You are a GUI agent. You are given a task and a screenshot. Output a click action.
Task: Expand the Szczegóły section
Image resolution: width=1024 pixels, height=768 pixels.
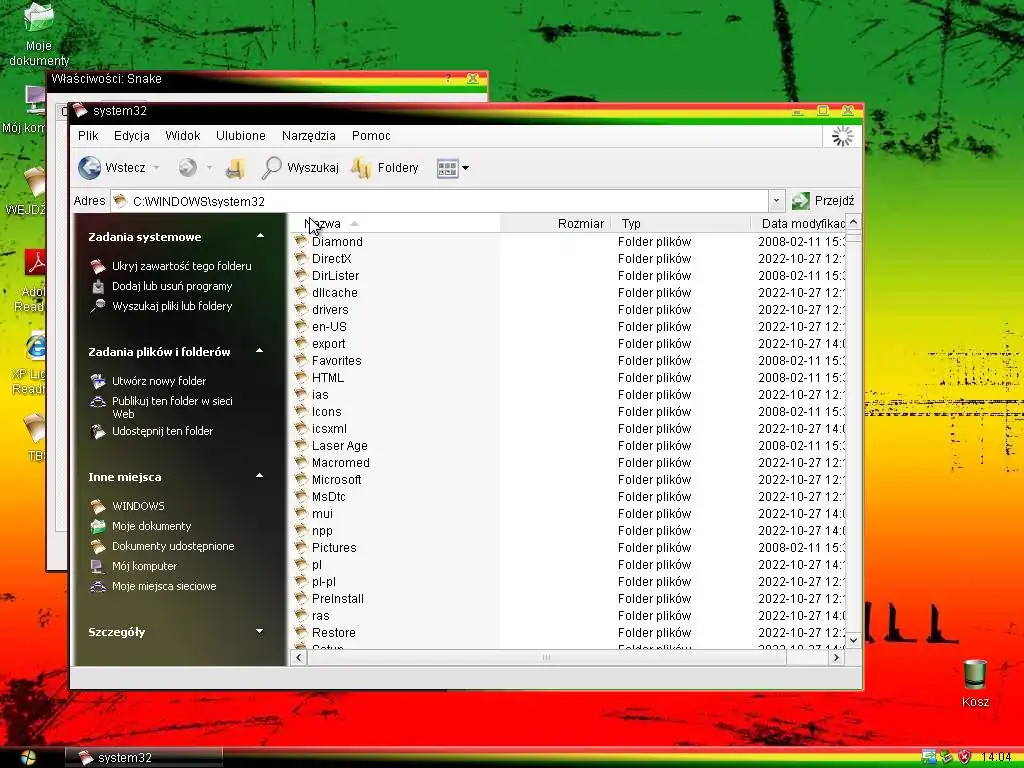point(259,631)
